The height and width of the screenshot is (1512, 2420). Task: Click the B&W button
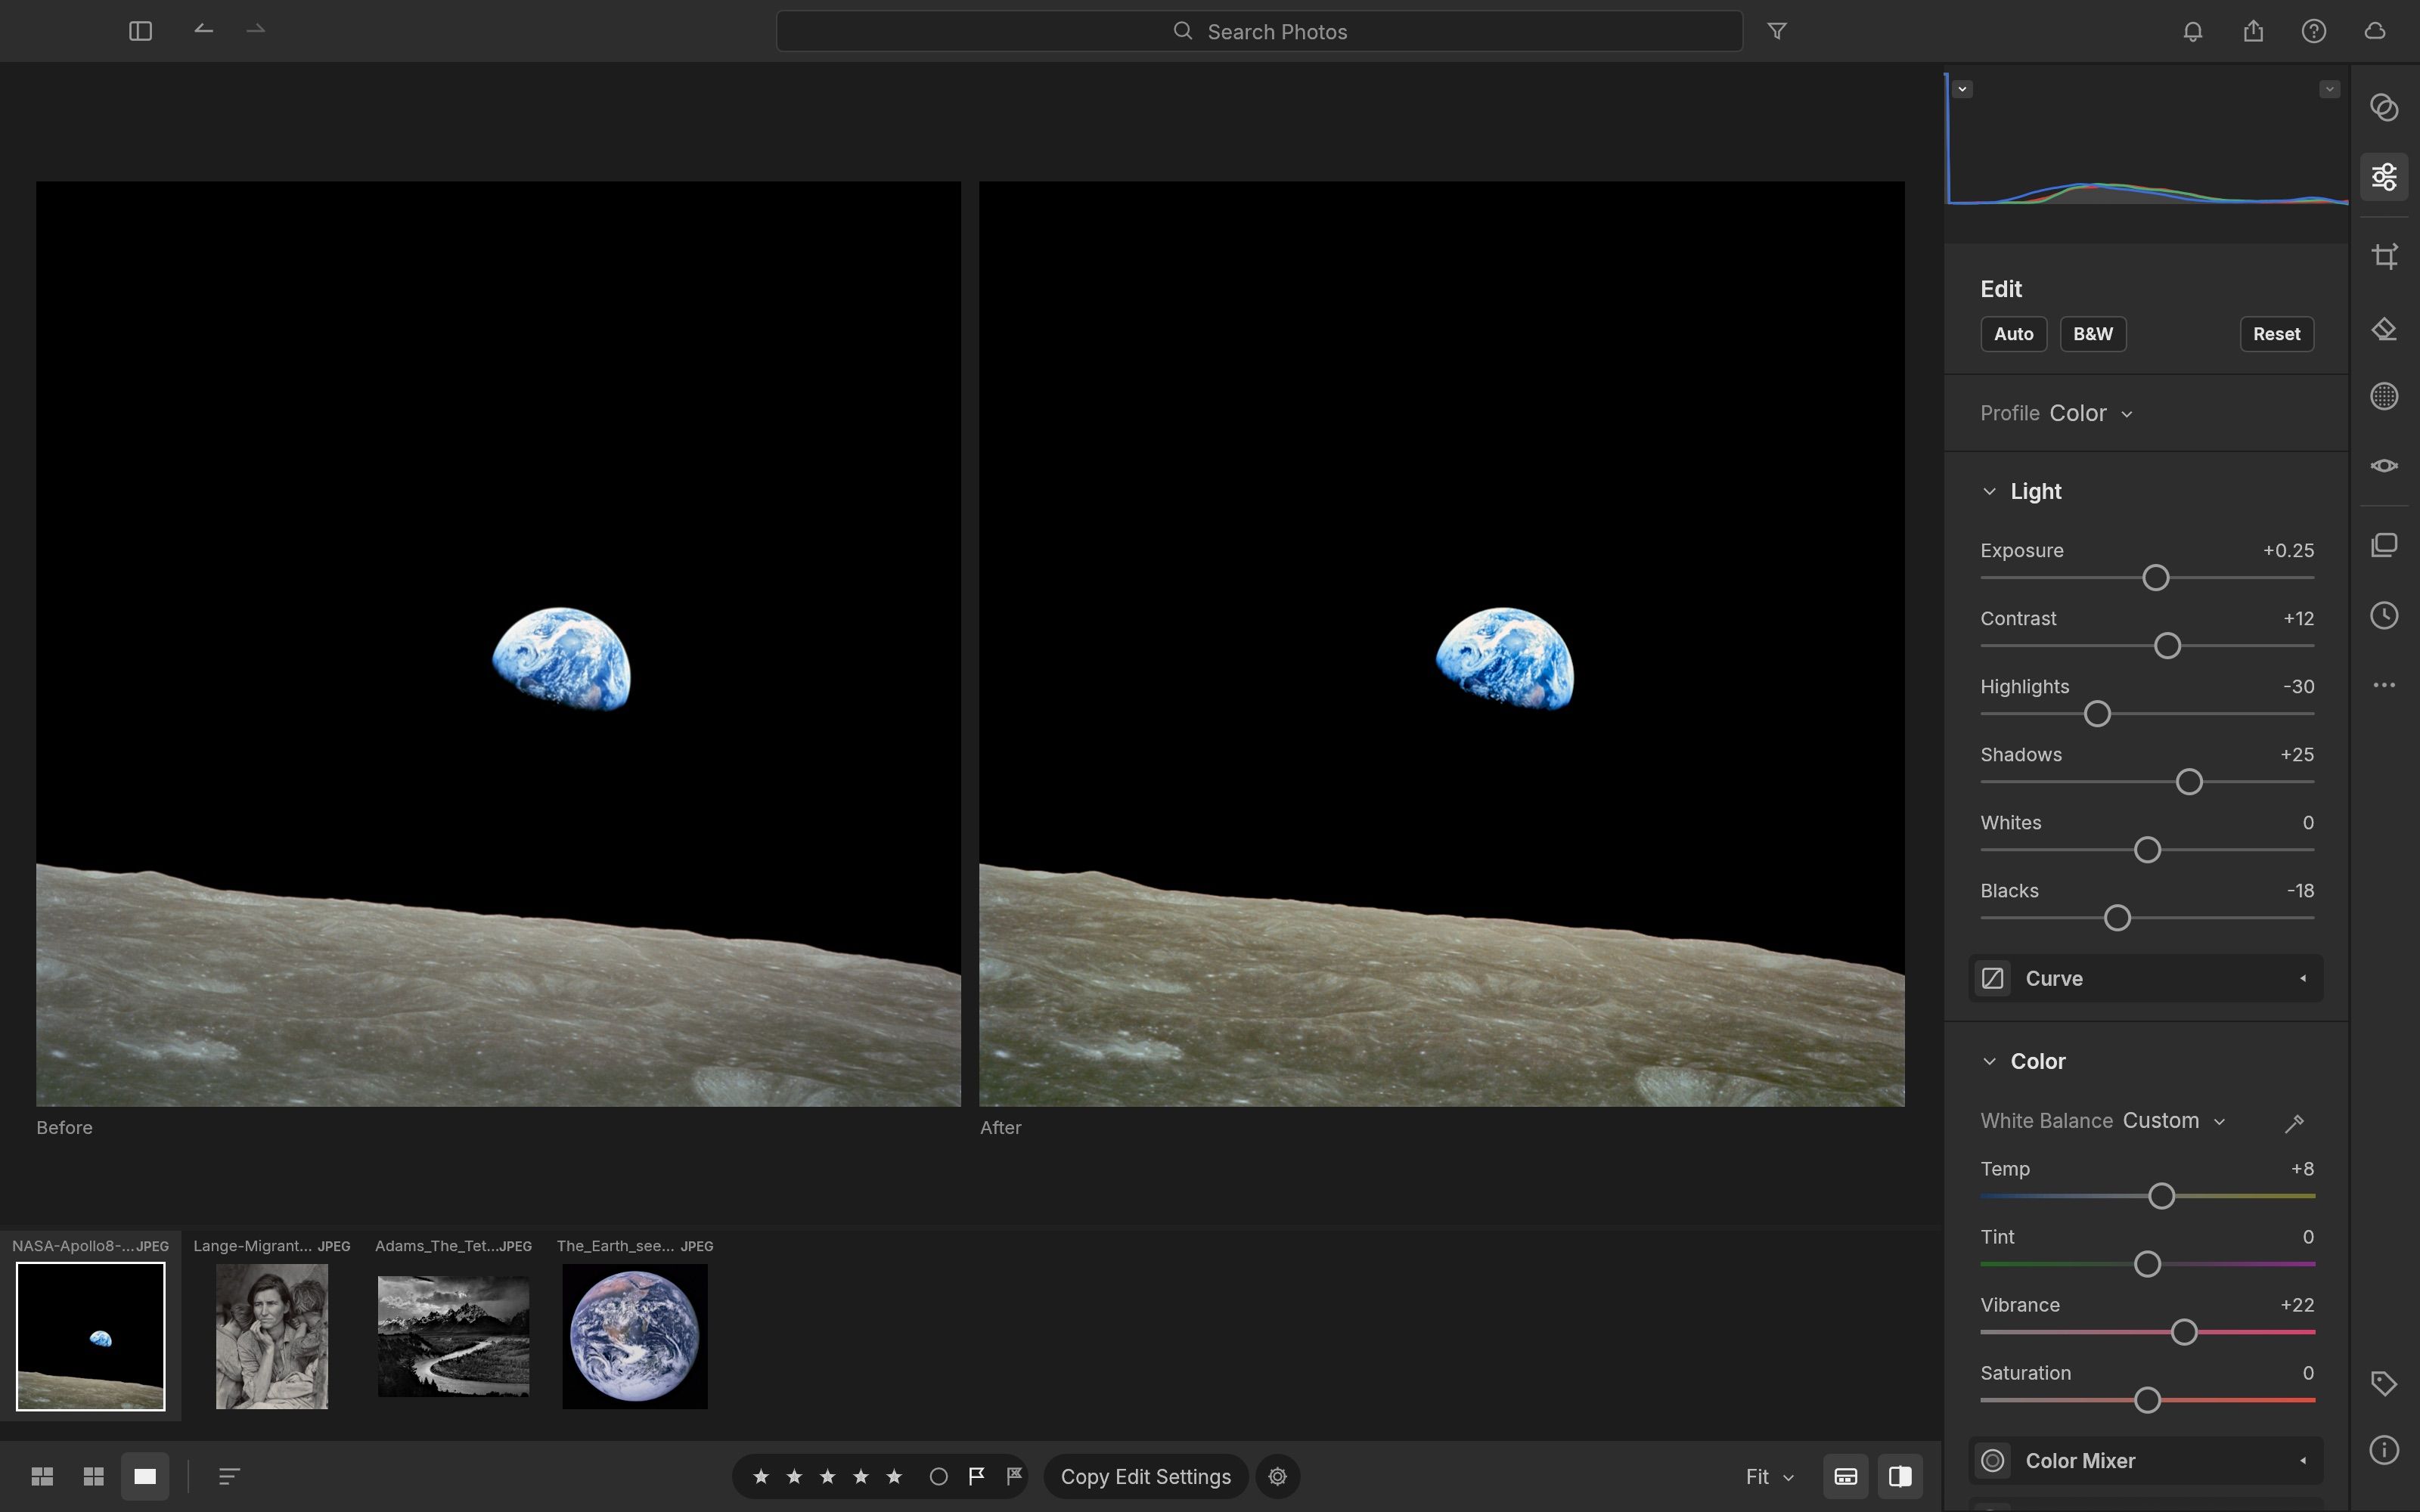[2092, 334]
